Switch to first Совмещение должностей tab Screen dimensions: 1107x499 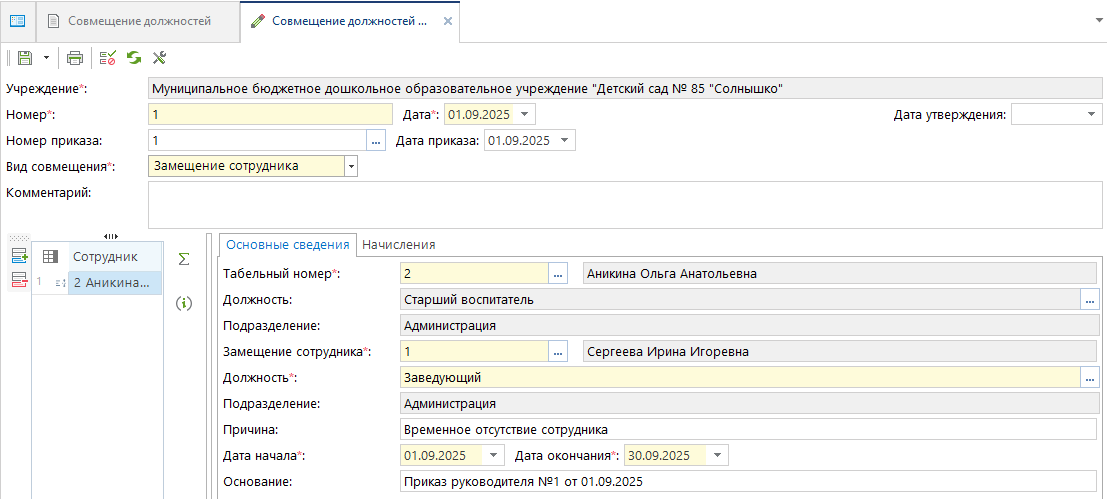click(x=139, y=21)
